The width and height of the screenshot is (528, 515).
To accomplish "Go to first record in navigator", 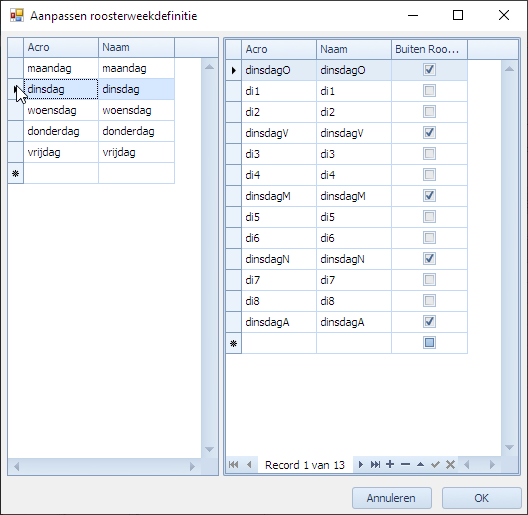I will [233, 465].
